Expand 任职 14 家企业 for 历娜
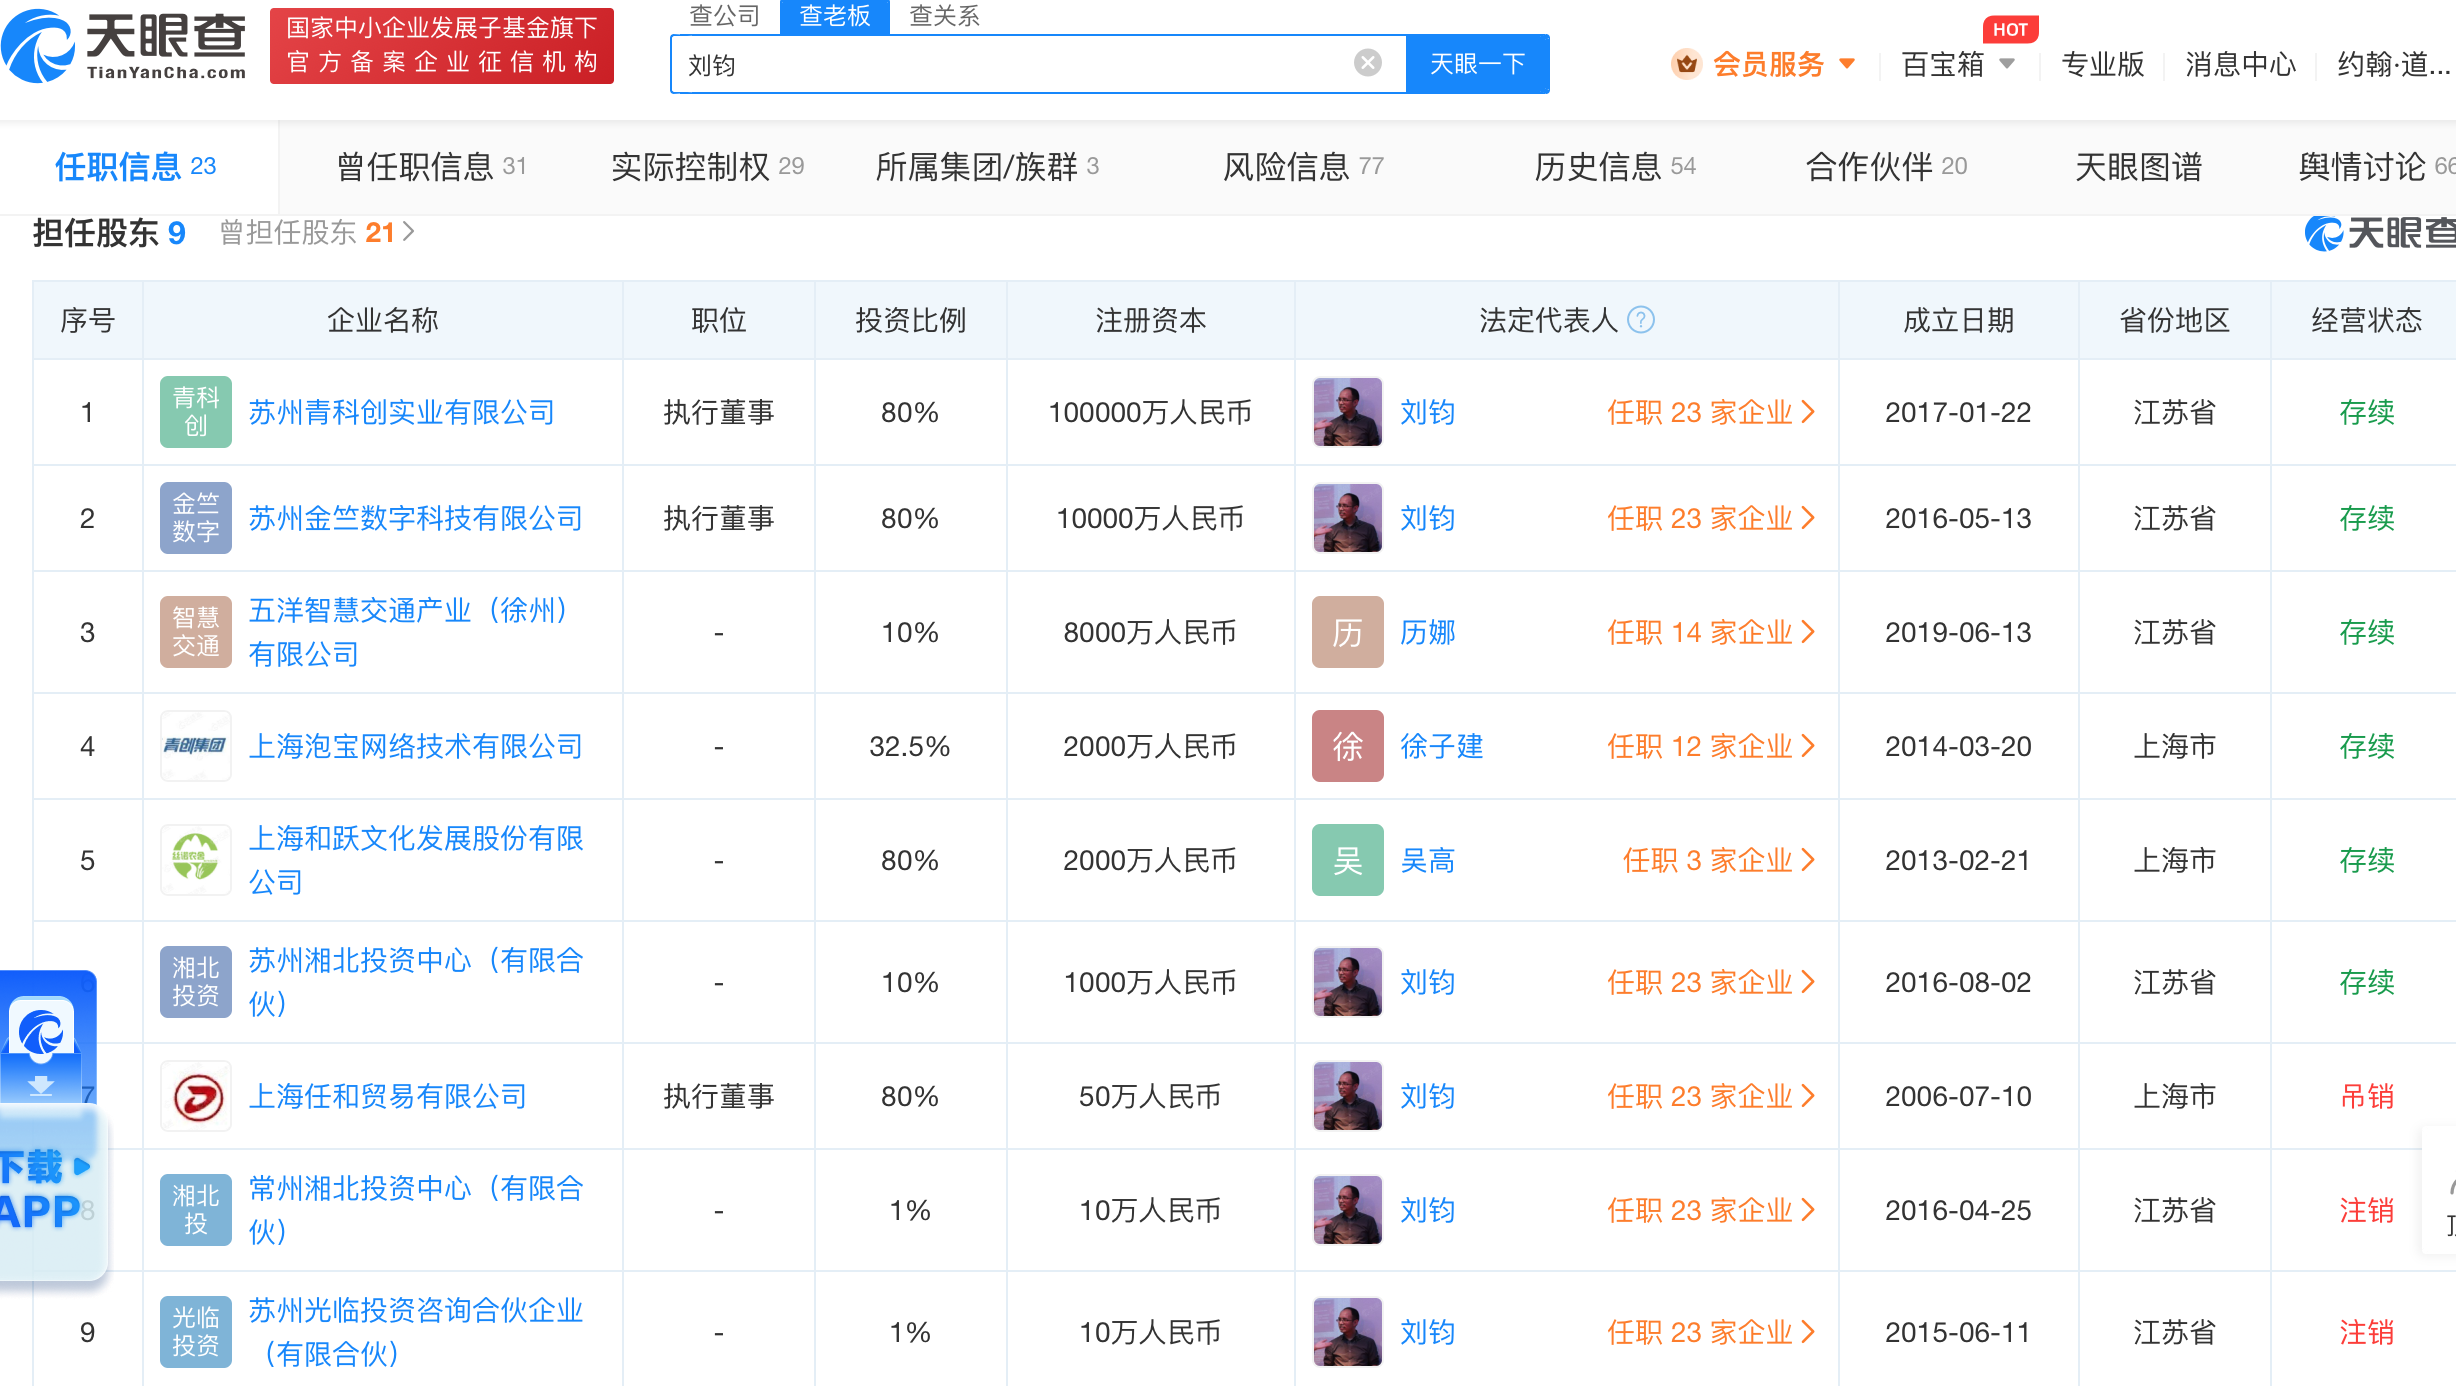2456x1386 pixels. coord(1710,632)
